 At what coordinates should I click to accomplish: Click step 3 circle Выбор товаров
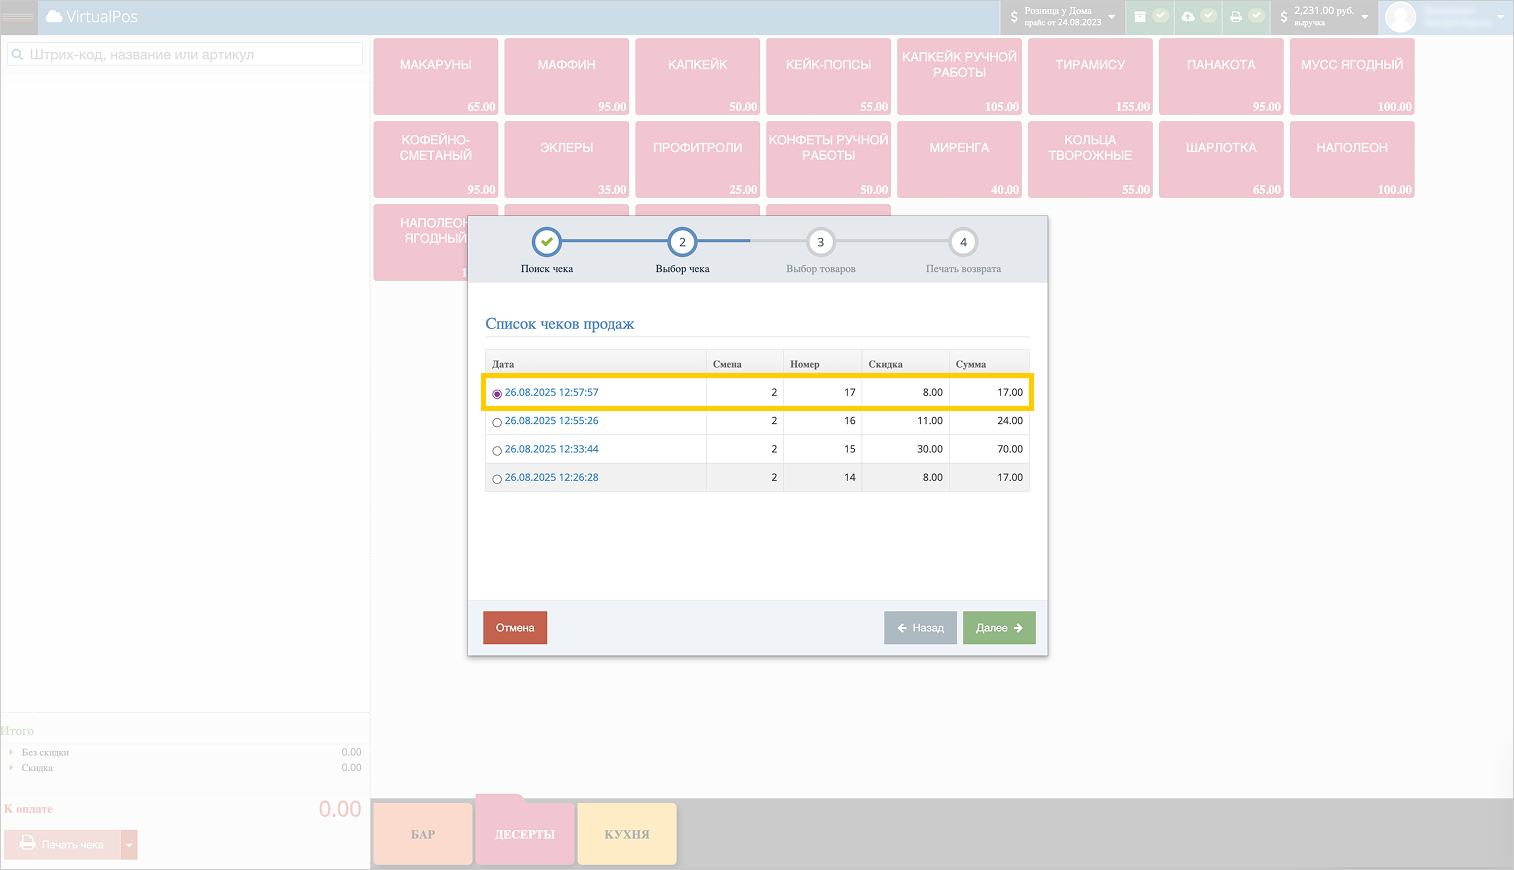[x=820, y=242]
